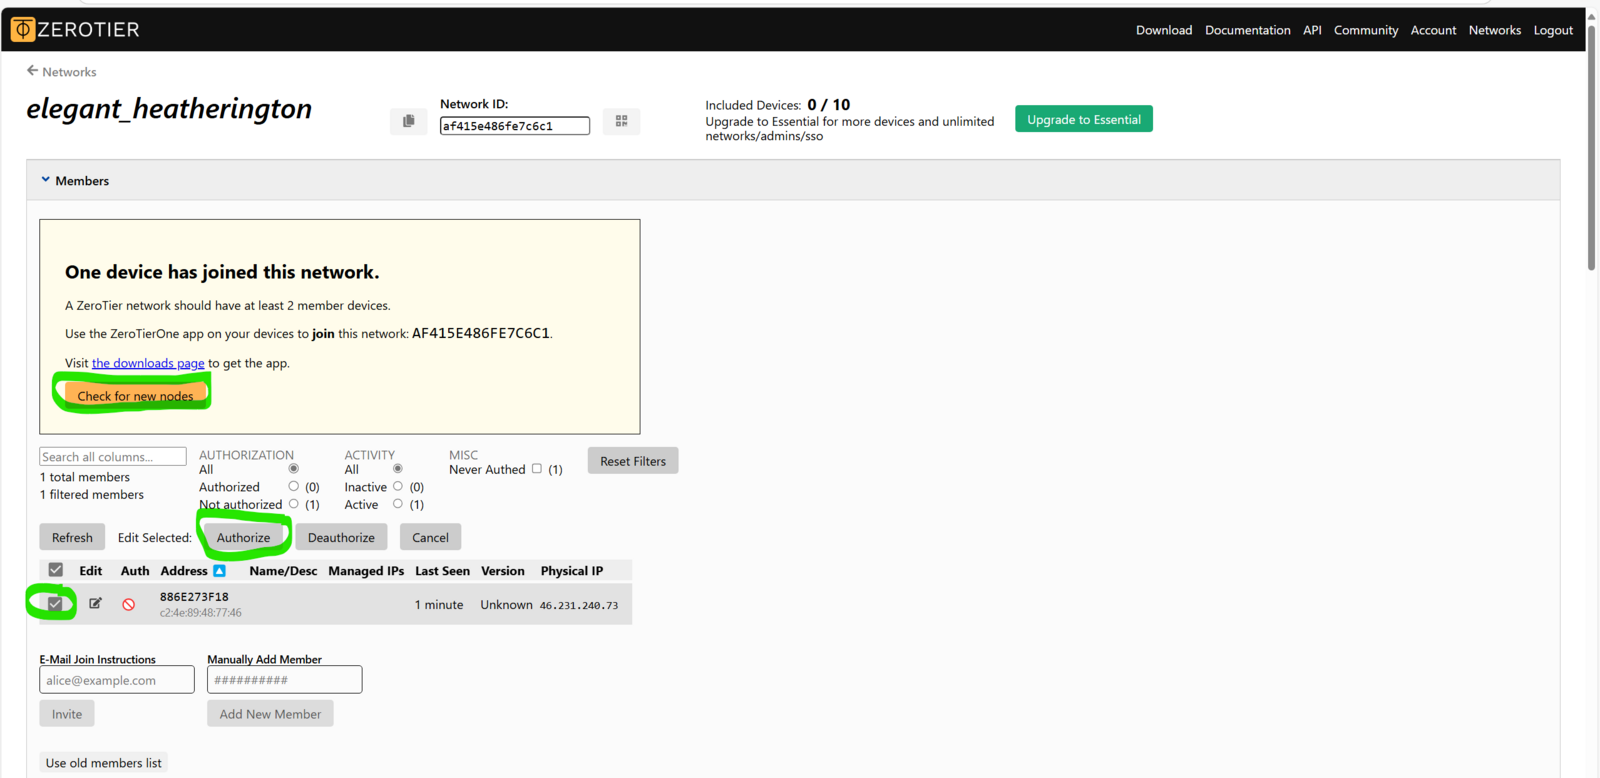The height and width of the screenshot is (778, 1600).
Task: Click the Authorize button
Action: (x=243, y=537)
